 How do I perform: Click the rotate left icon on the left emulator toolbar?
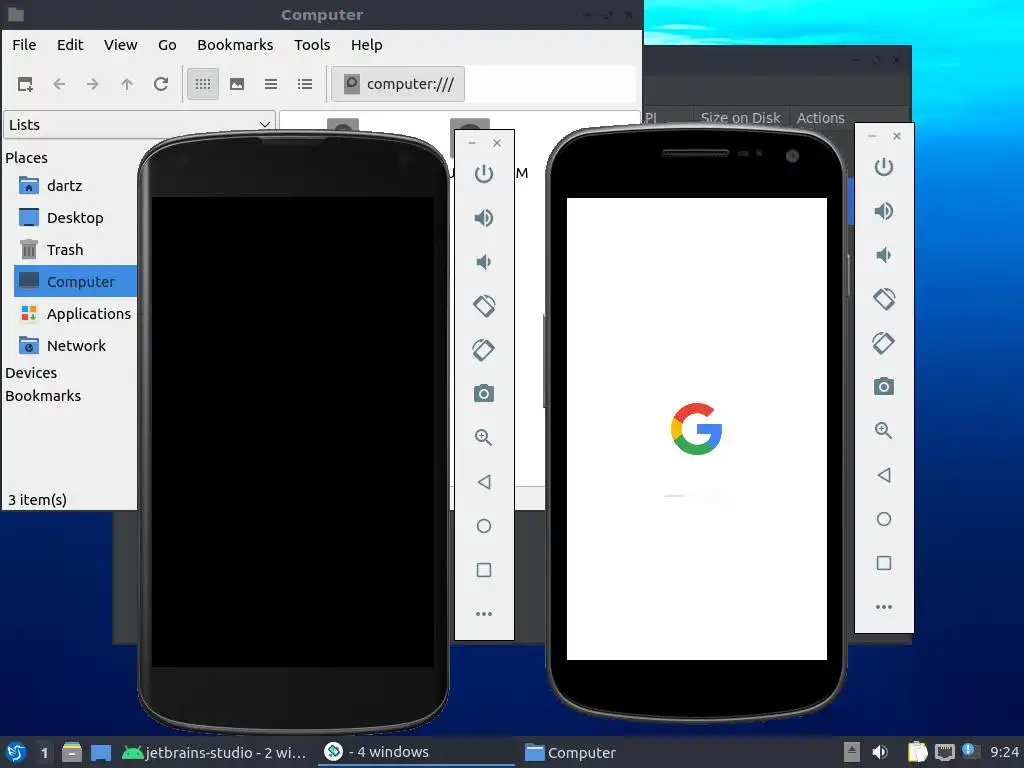tap(484, 306)
